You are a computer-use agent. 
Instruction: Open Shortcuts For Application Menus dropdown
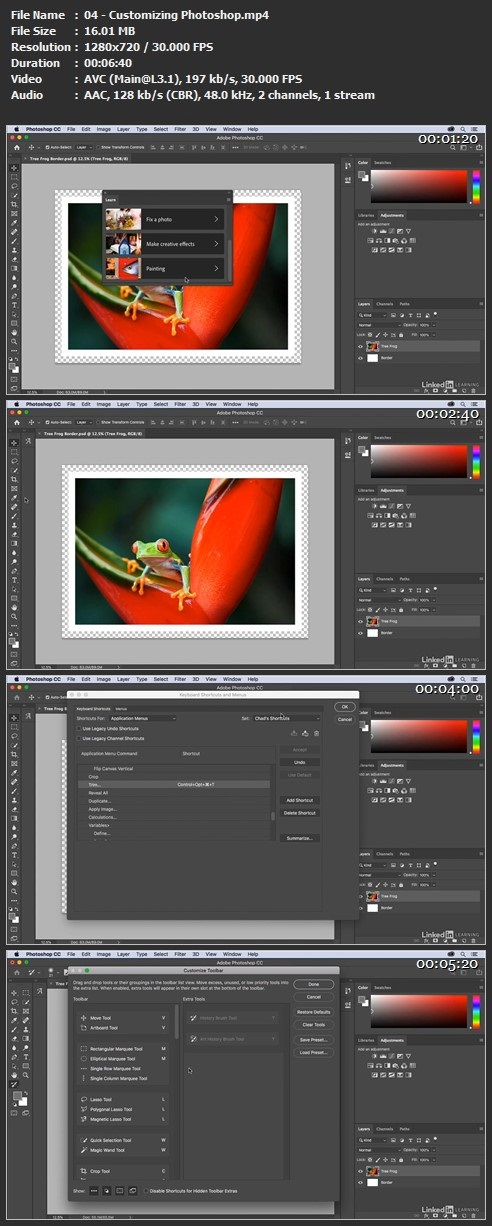click(x=142, y=718)
